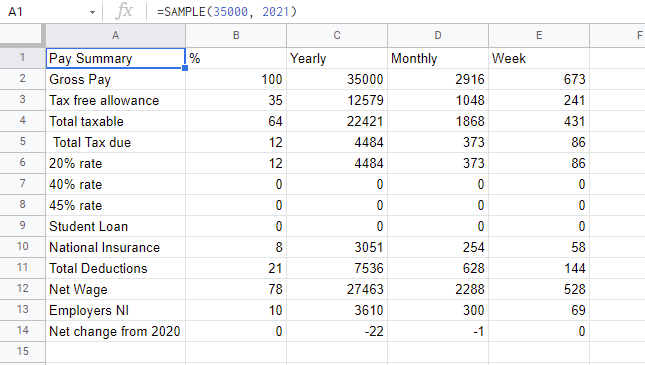Select column D header
This screenshot has height=365, width=645.
click(438, 35)
